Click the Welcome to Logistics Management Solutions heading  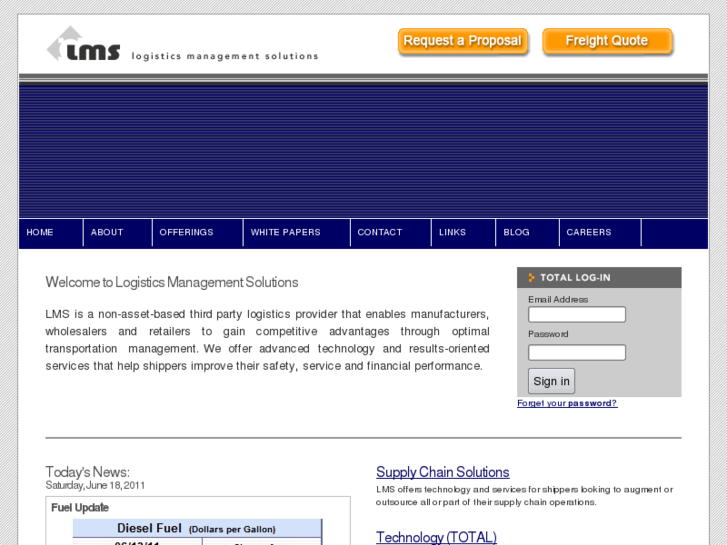pos(172,282)
